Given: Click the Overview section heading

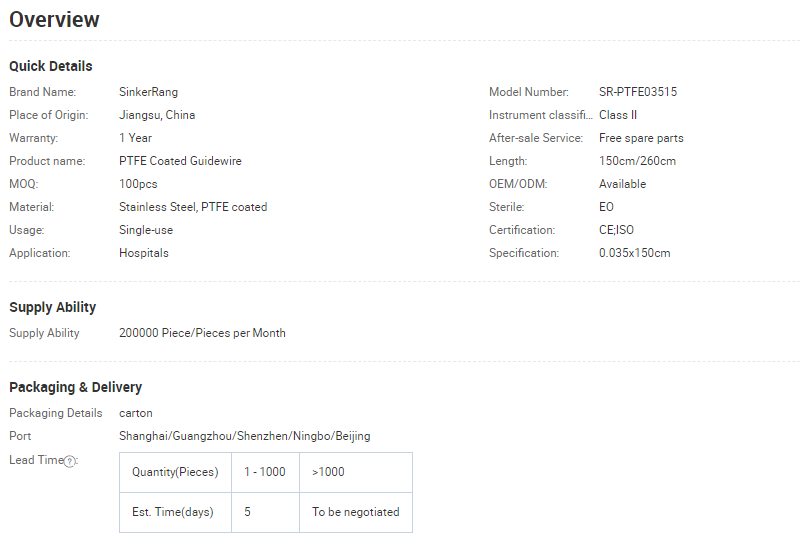Looking at the screenshot, I should (x=55, y=20).
